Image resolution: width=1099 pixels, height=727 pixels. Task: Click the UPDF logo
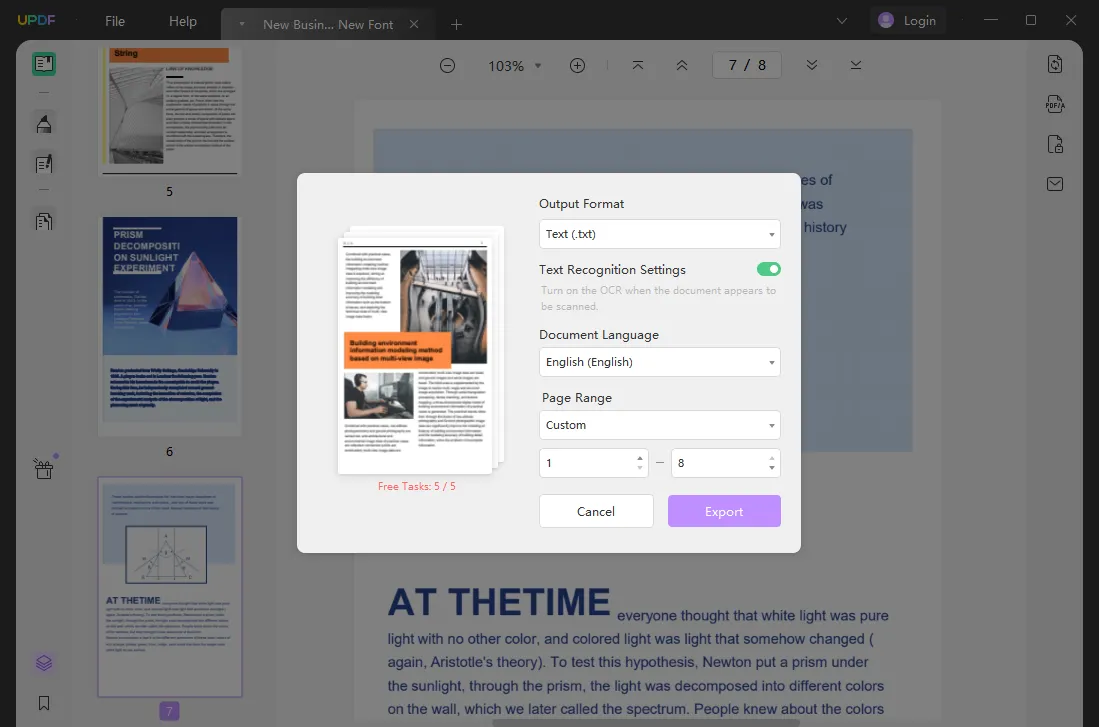(36, 20)
